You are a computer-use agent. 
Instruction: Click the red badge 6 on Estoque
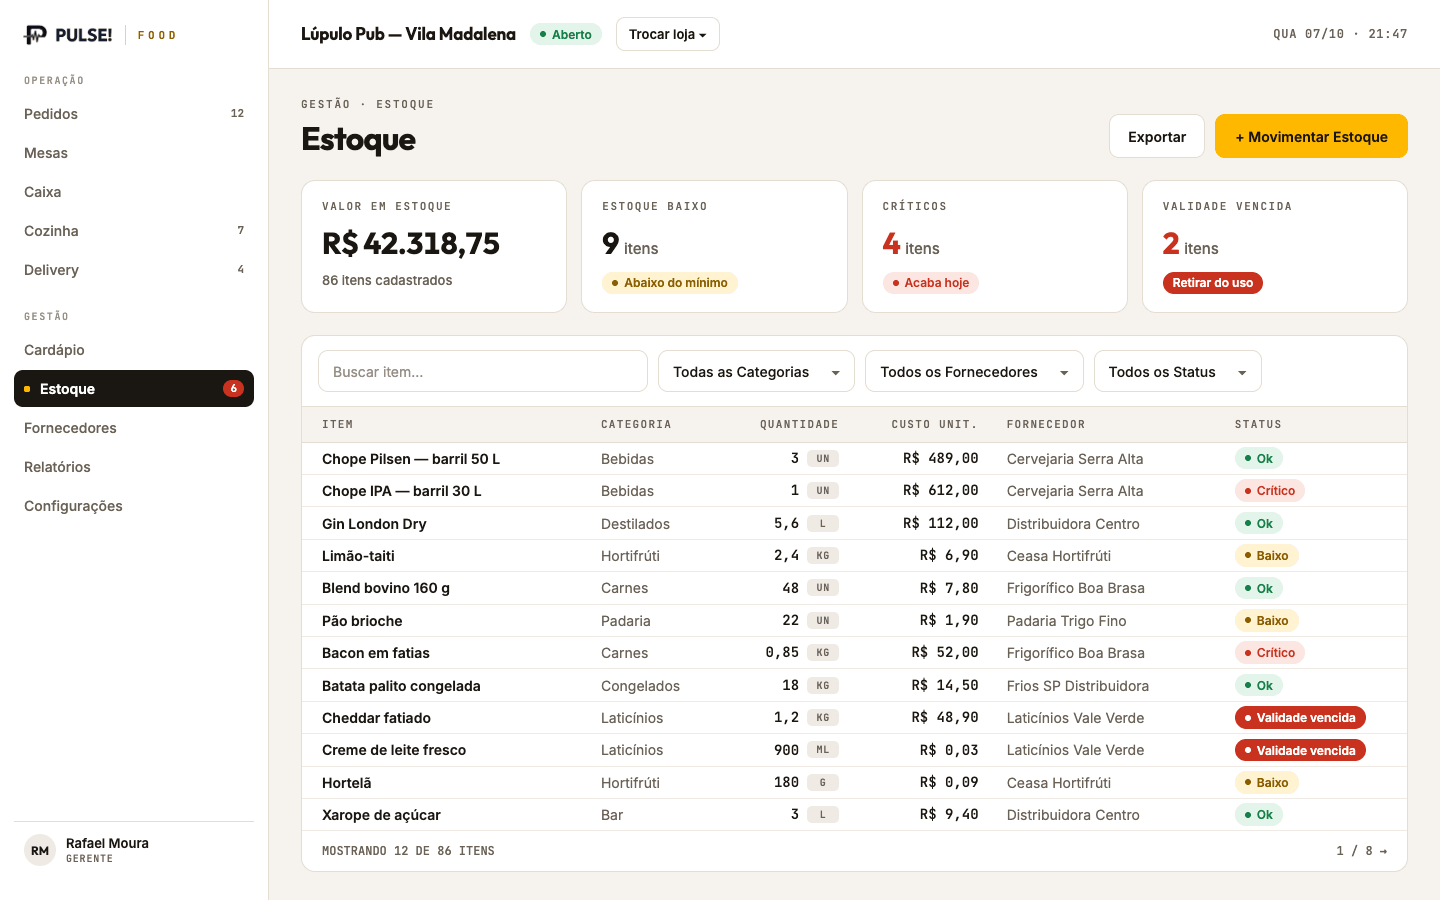[x=233, y=389]
